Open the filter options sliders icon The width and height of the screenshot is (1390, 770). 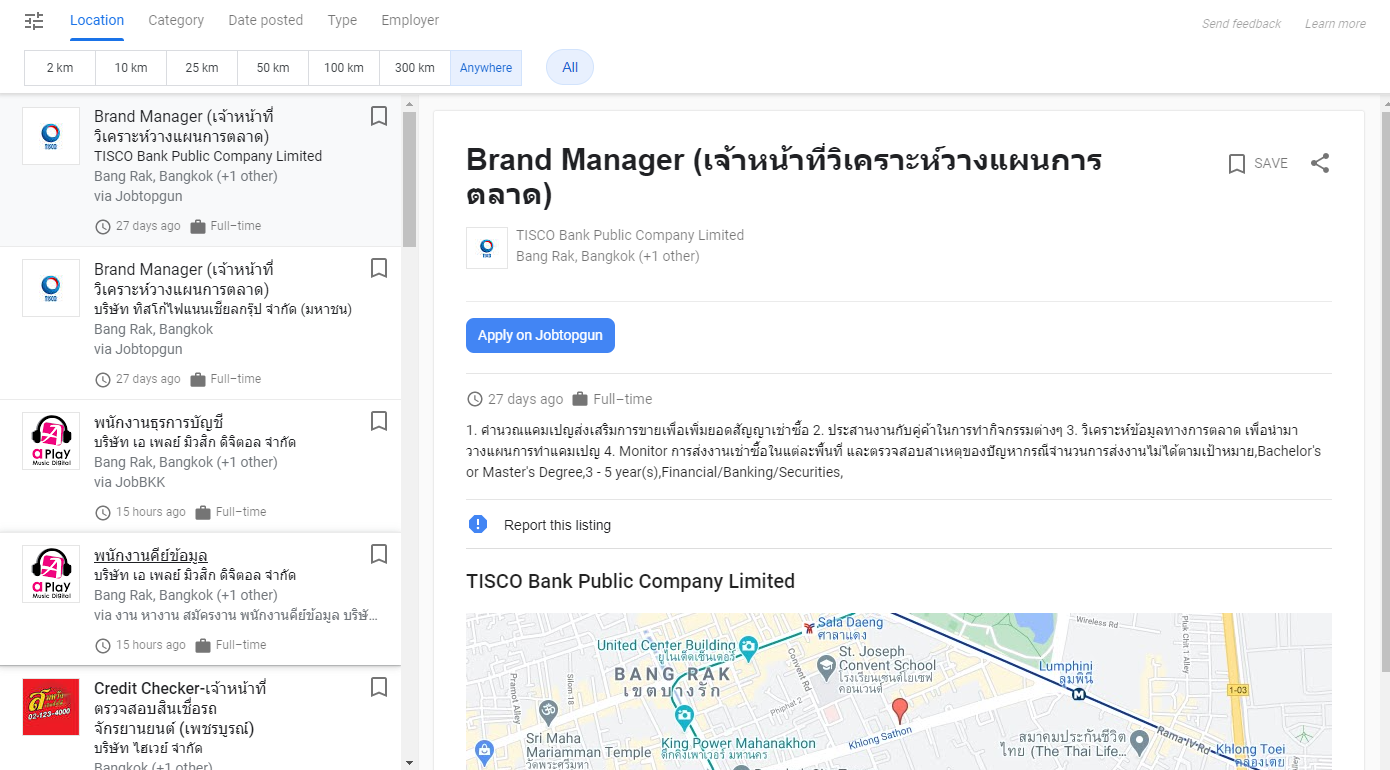pyautogui.click(x=34, y=21)
